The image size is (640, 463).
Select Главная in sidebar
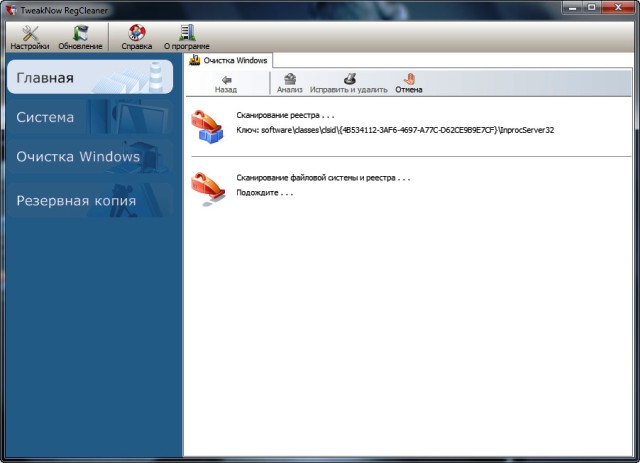coord(90,77)
